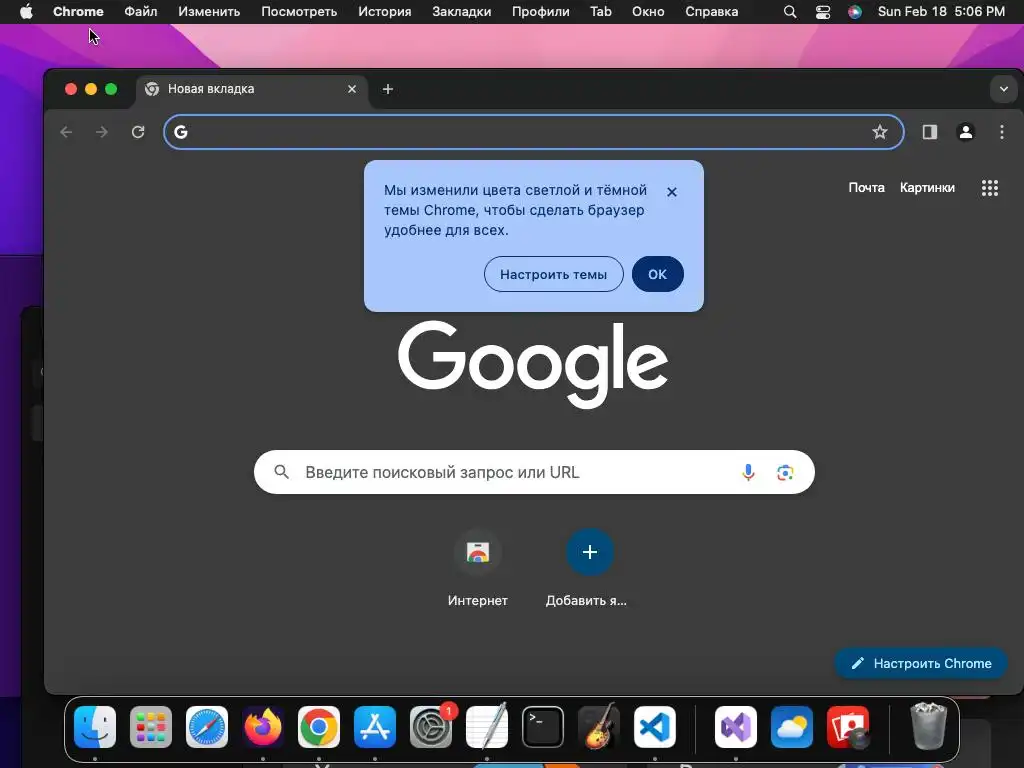
Task: Confirm the theme notice with OK
Action: (x=658, y=274)
